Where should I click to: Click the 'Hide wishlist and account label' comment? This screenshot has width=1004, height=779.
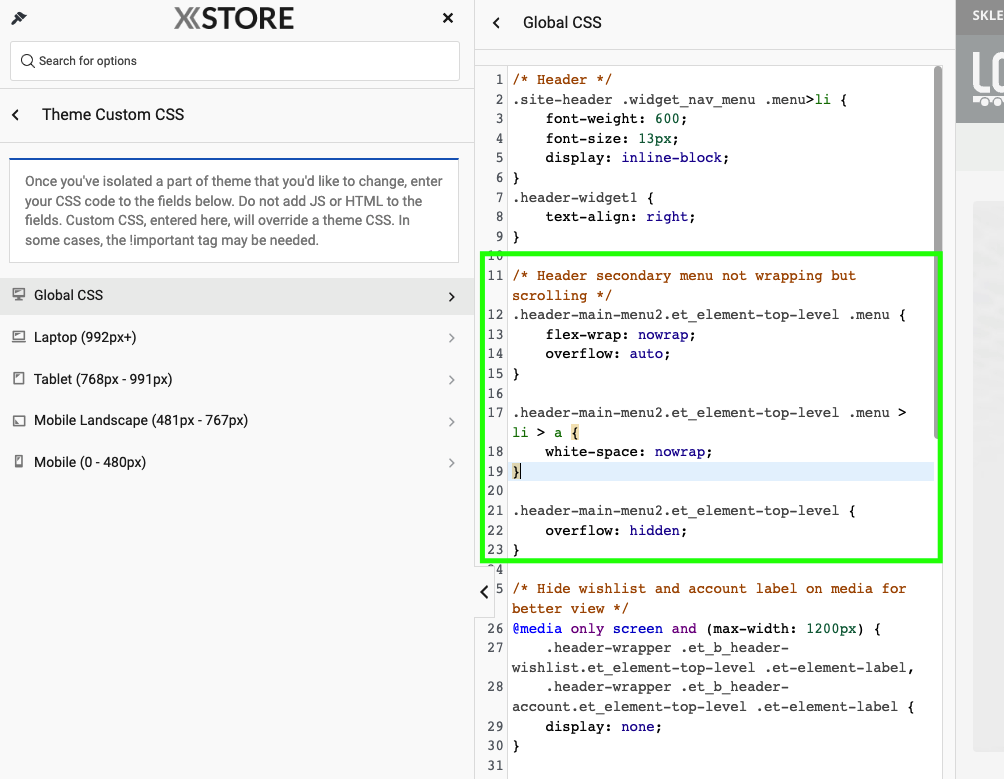(x=709, y=598)
